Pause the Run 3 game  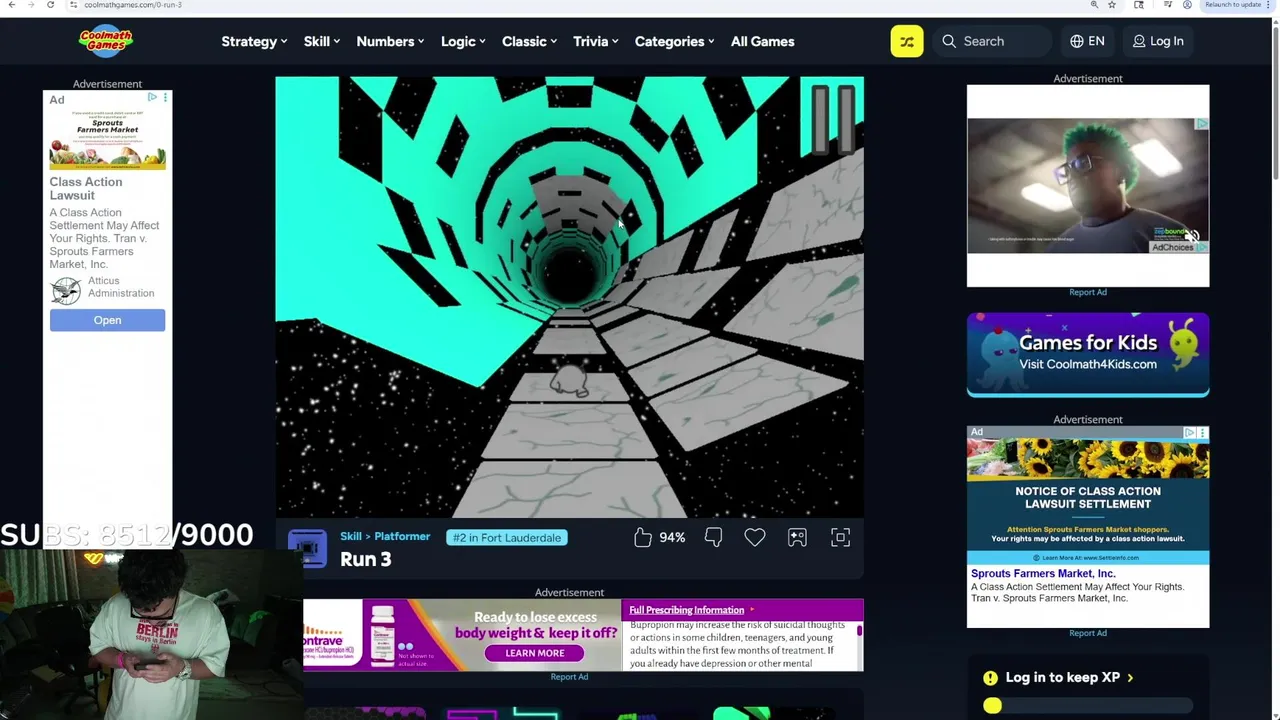pos(833,120)
